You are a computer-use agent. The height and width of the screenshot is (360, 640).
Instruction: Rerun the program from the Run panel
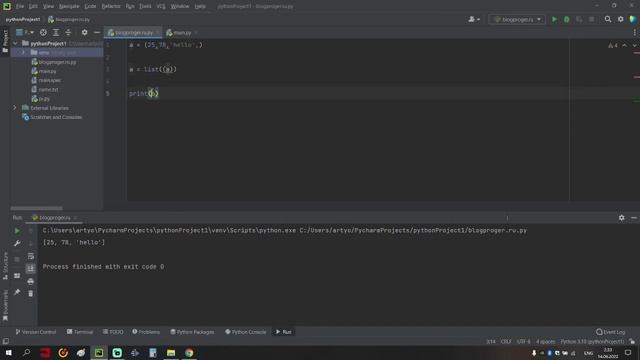coord(17,231)
